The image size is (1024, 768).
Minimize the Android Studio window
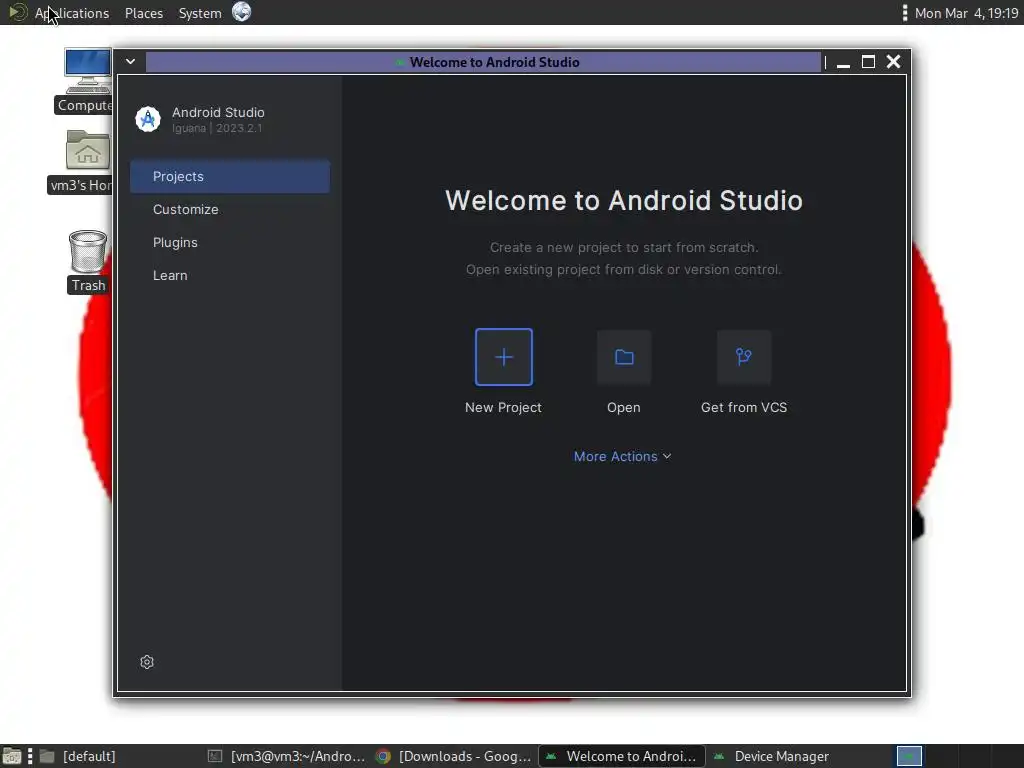point(843,63)
